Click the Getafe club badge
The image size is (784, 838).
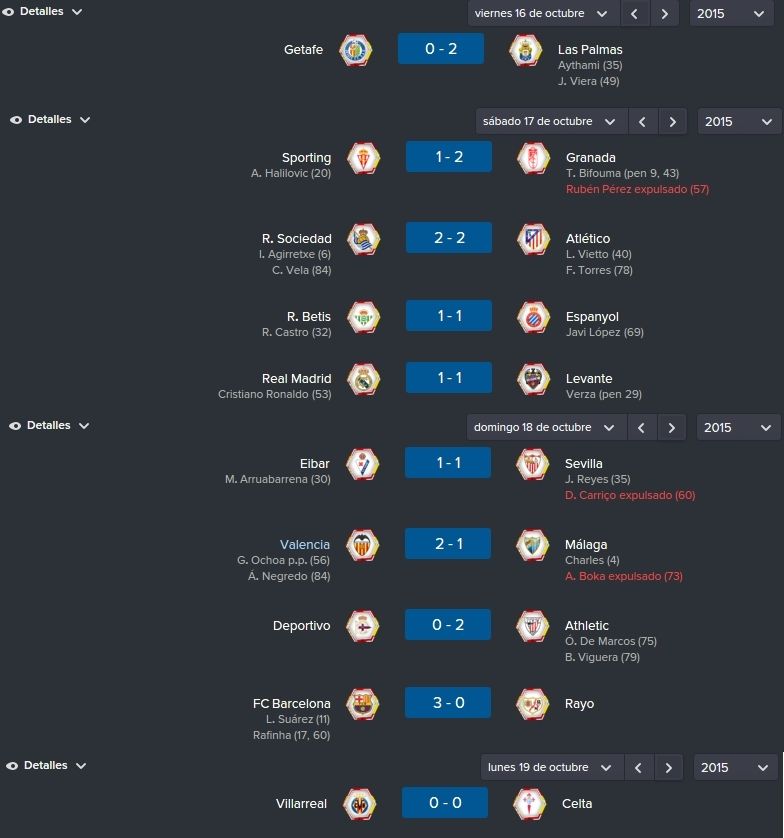[355, 50]
